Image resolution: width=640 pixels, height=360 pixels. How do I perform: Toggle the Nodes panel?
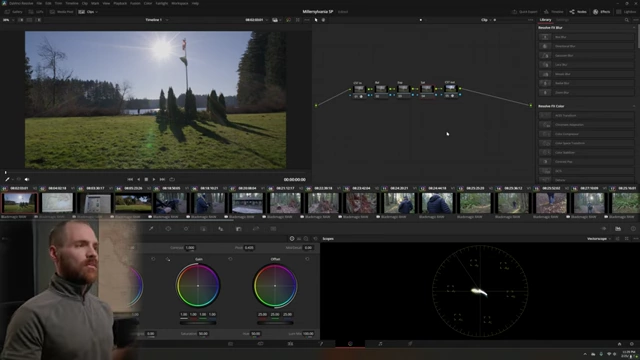pos(578,12)
